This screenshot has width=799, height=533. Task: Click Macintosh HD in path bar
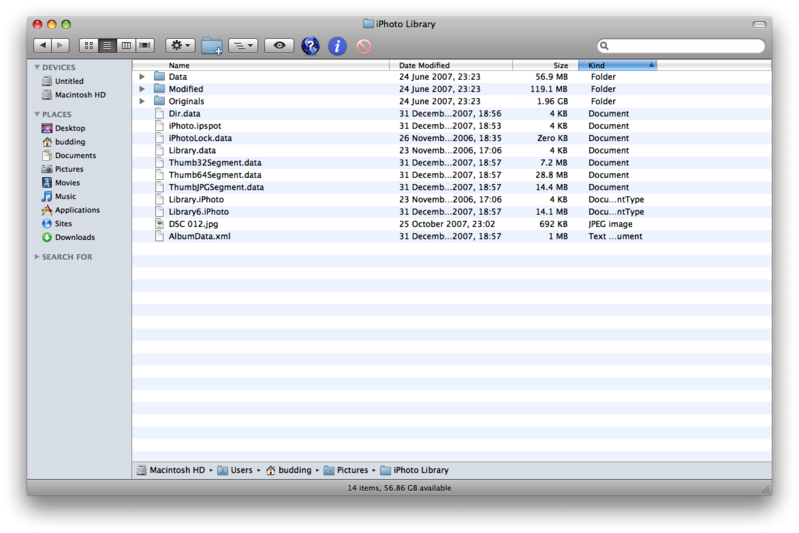[x=171, y=470]
